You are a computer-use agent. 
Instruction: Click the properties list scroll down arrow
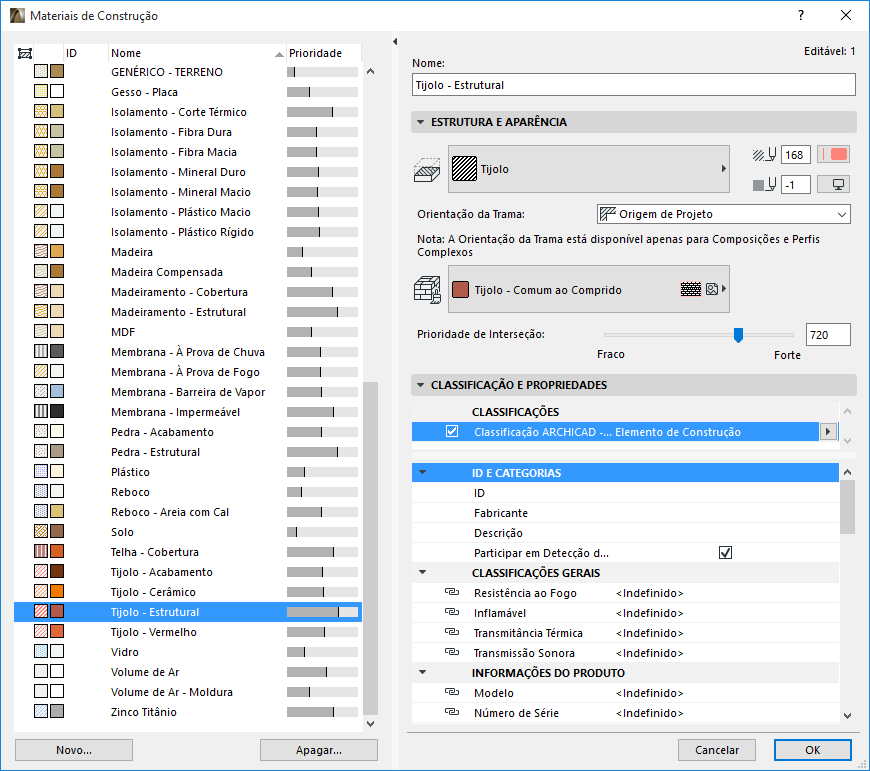[x=847, y=716]
